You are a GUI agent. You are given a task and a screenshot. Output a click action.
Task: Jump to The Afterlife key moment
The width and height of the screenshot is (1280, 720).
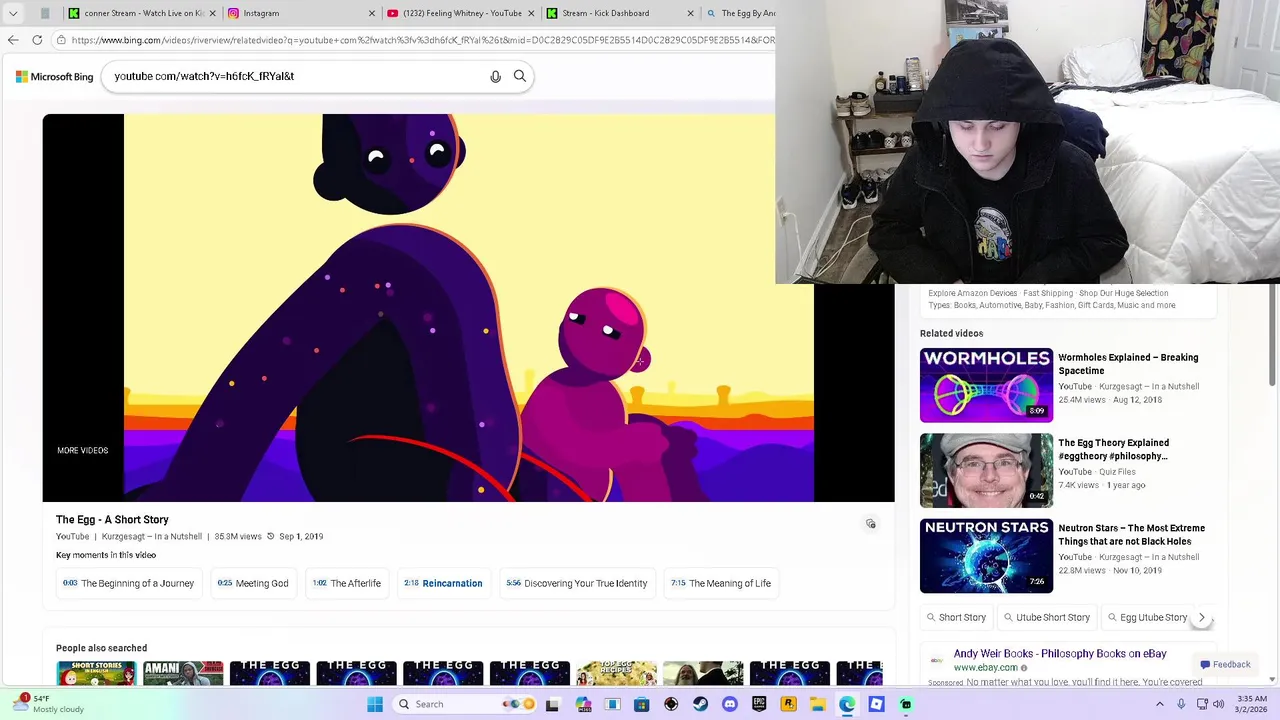347,583
